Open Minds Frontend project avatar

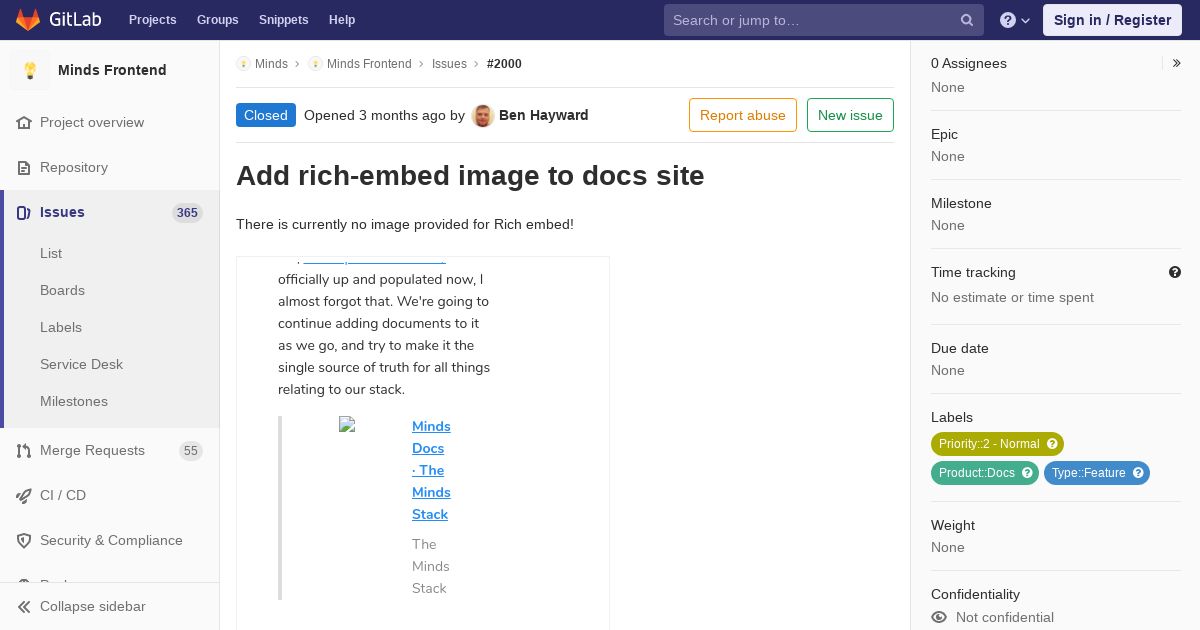tap(30, 70)
